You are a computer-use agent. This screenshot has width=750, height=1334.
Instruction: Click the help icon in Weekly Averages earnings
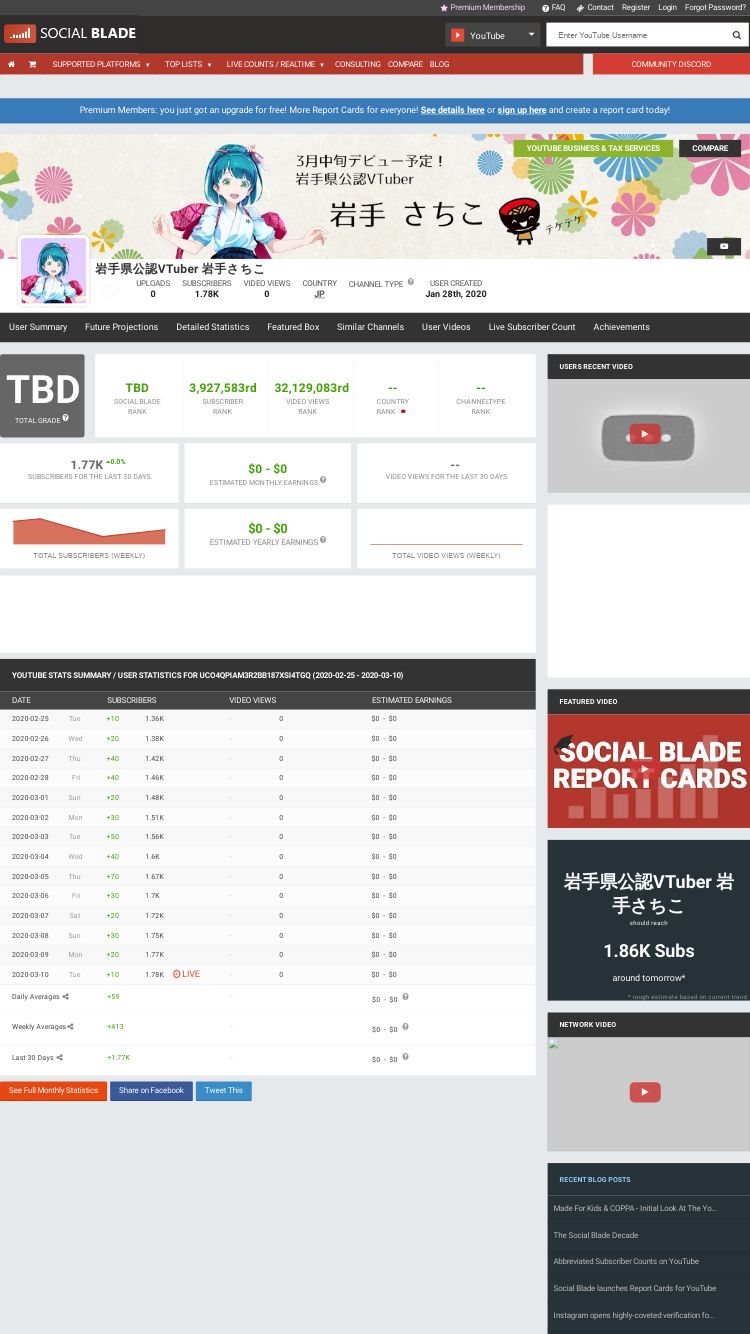pyautogui.click(x=405, y=1026)
